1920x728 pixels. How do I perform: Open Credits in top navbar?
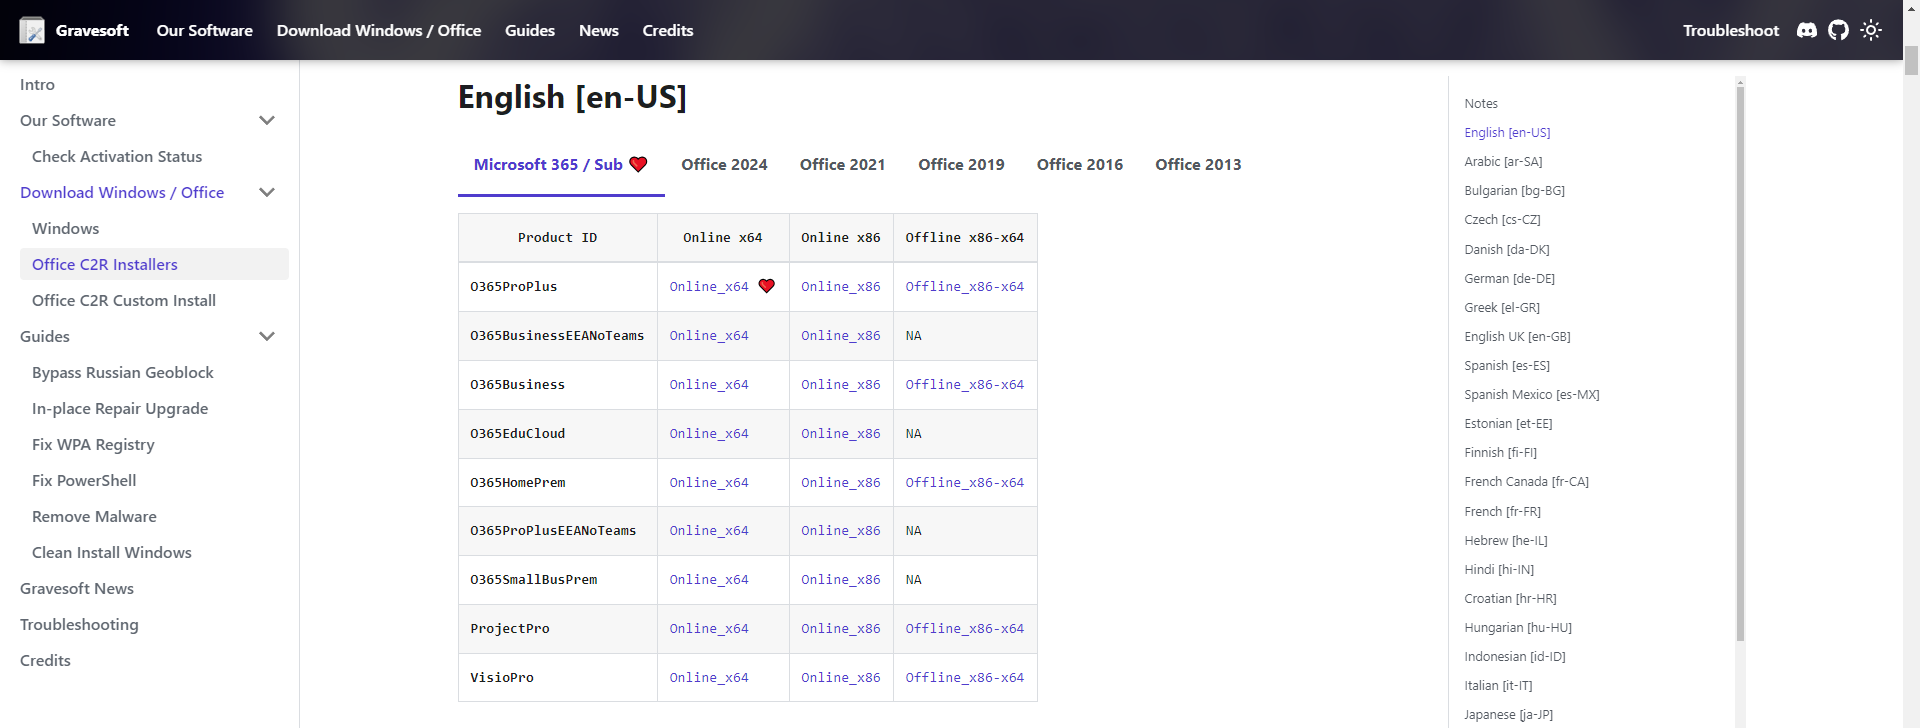[x=668, y=30]
